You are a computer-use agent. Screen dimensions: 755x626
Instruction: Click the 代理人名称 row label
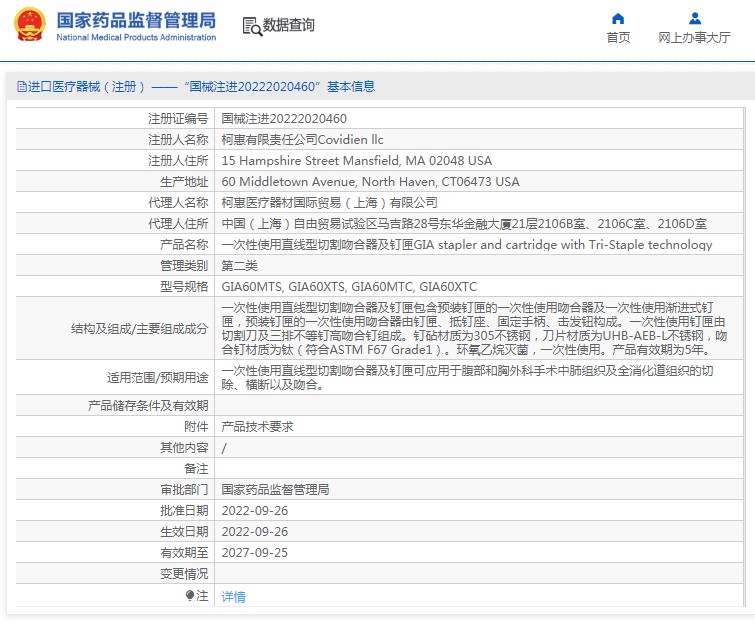coord(178,203)
